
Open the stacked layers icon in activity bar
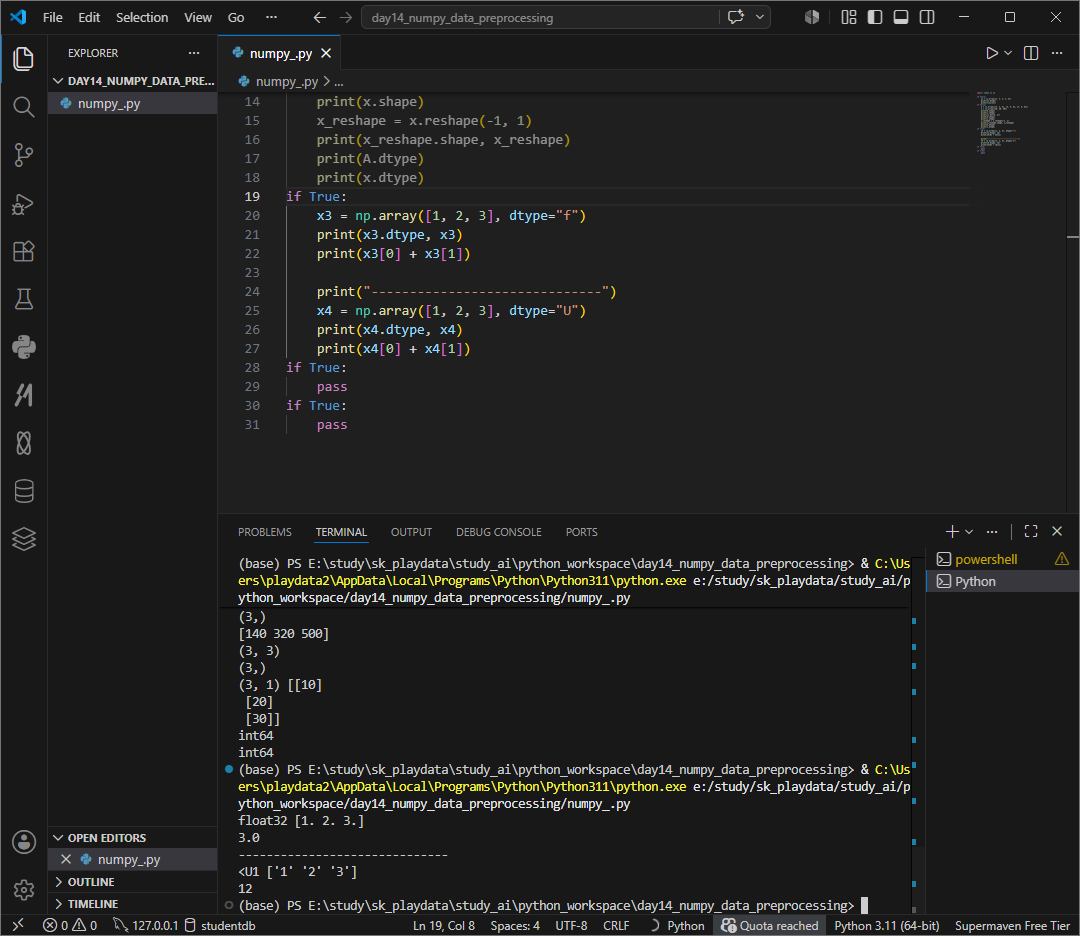23,539
